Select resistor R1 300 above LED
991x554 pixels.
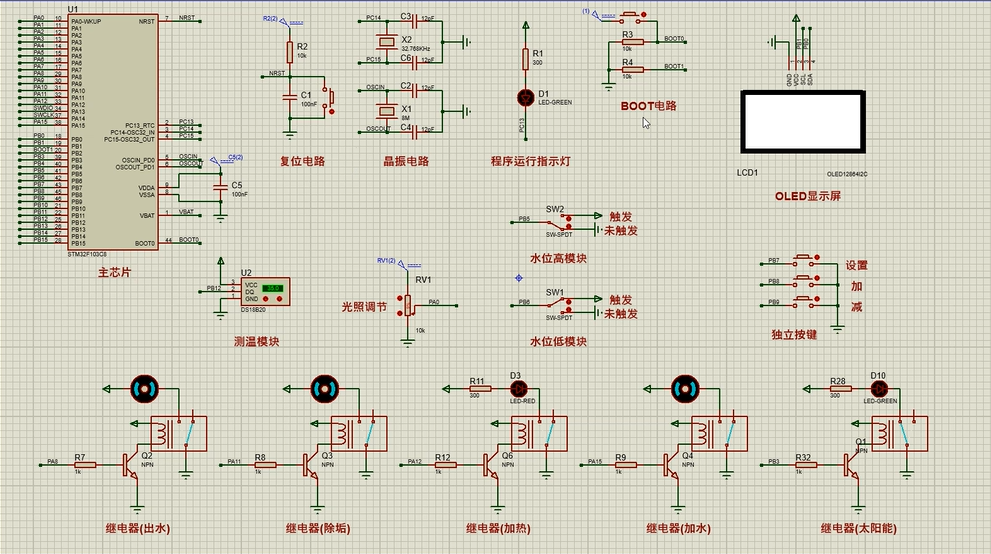click(525, 59)
